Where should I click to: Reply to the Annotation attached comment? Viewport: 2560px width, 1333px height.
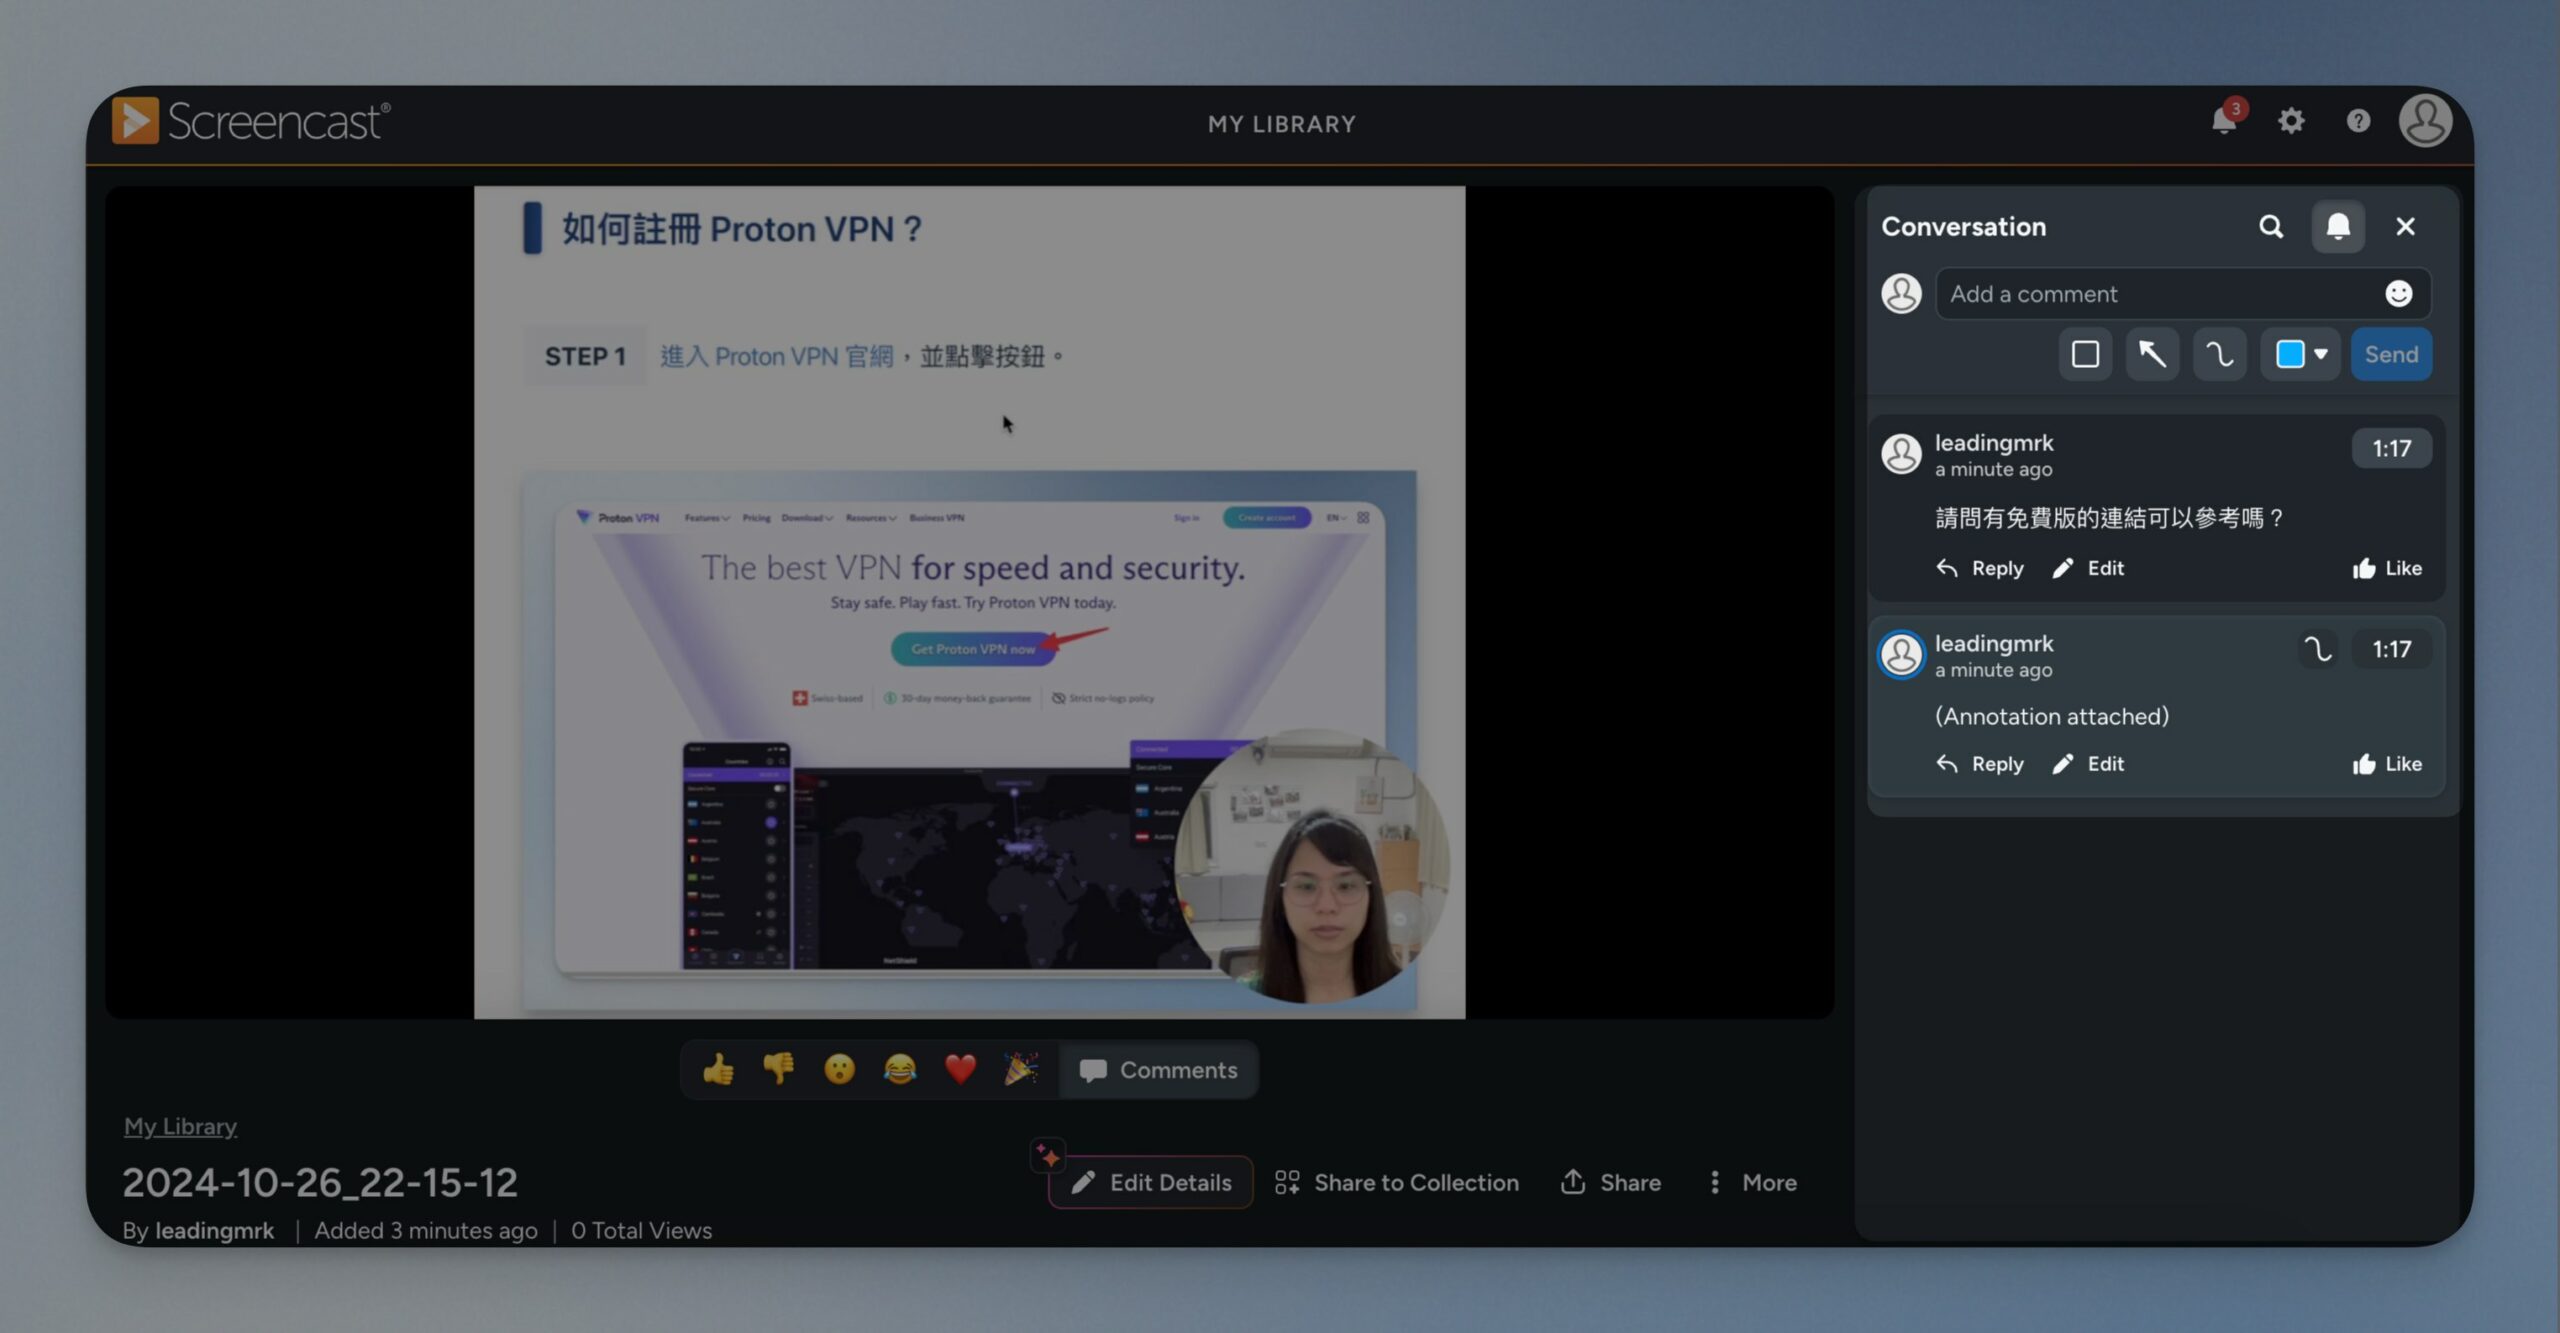(1980, 764)
